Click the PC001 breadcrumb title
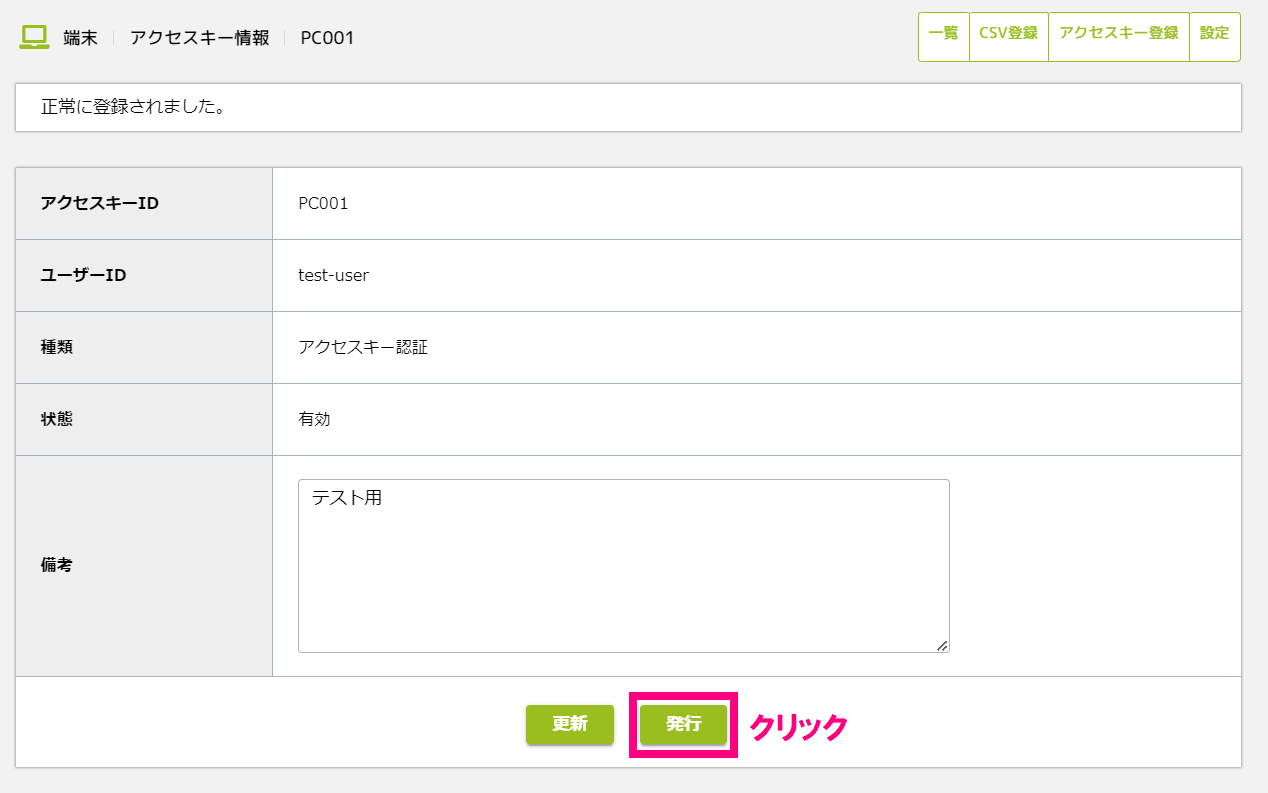This screenshot has height=793, width=1268. click(327, 38)
